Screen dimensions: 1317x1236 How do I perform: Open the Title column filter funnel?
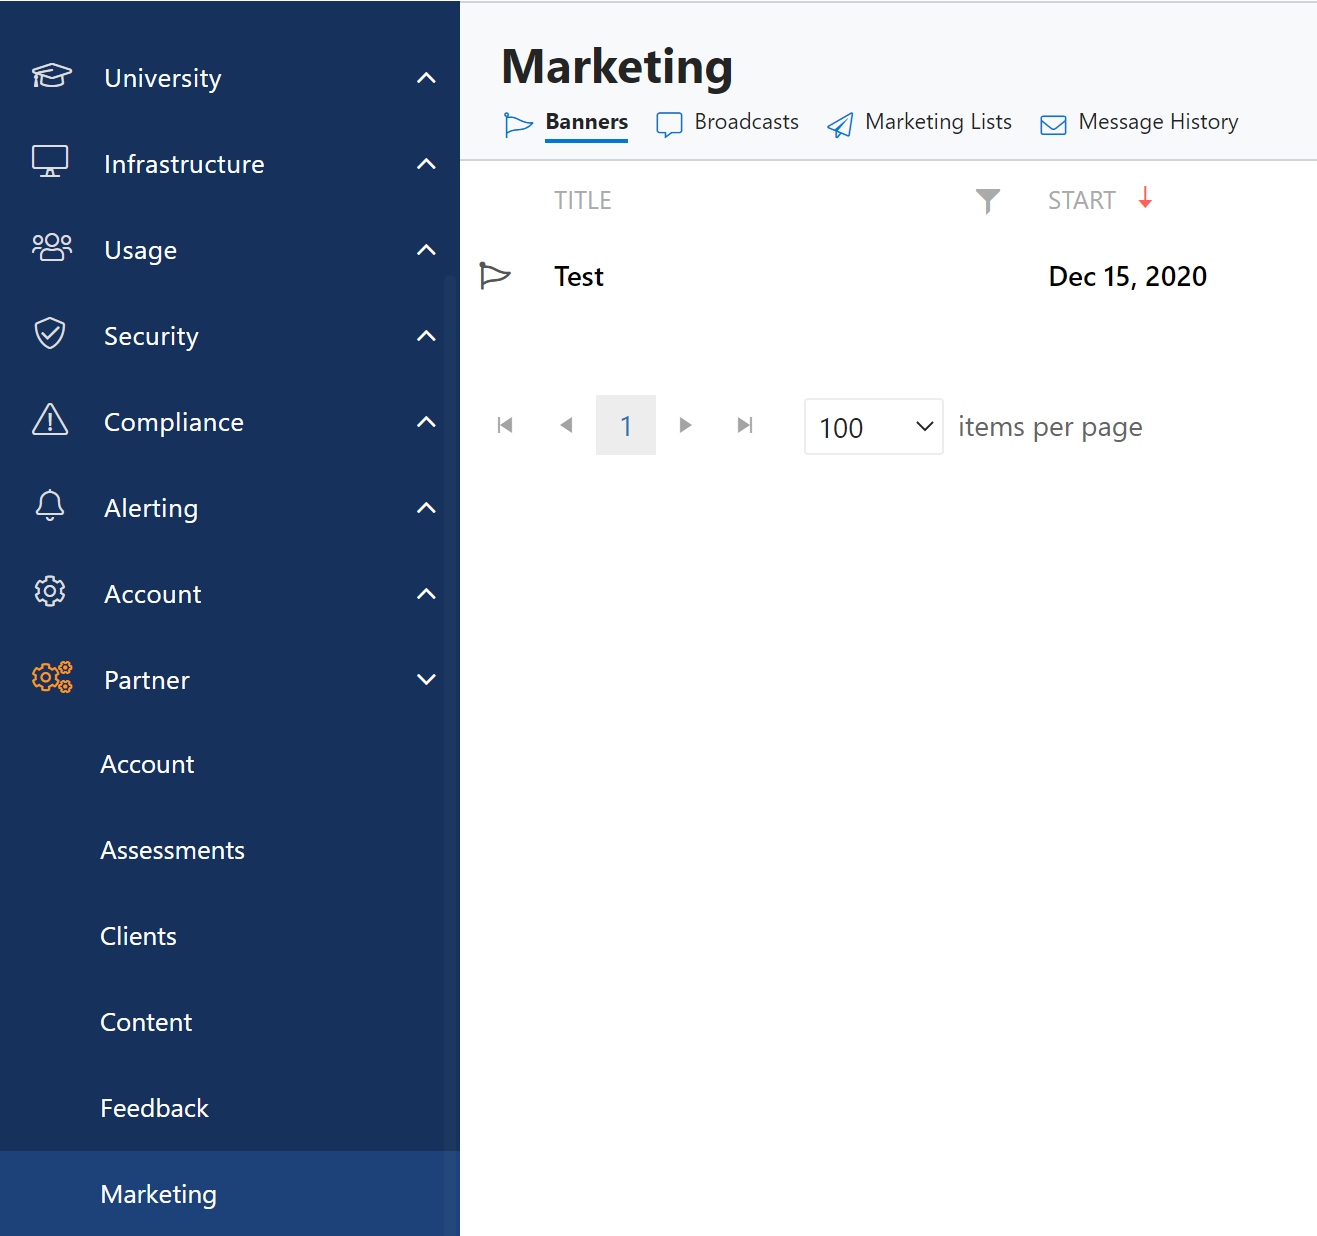coord(987,201)
